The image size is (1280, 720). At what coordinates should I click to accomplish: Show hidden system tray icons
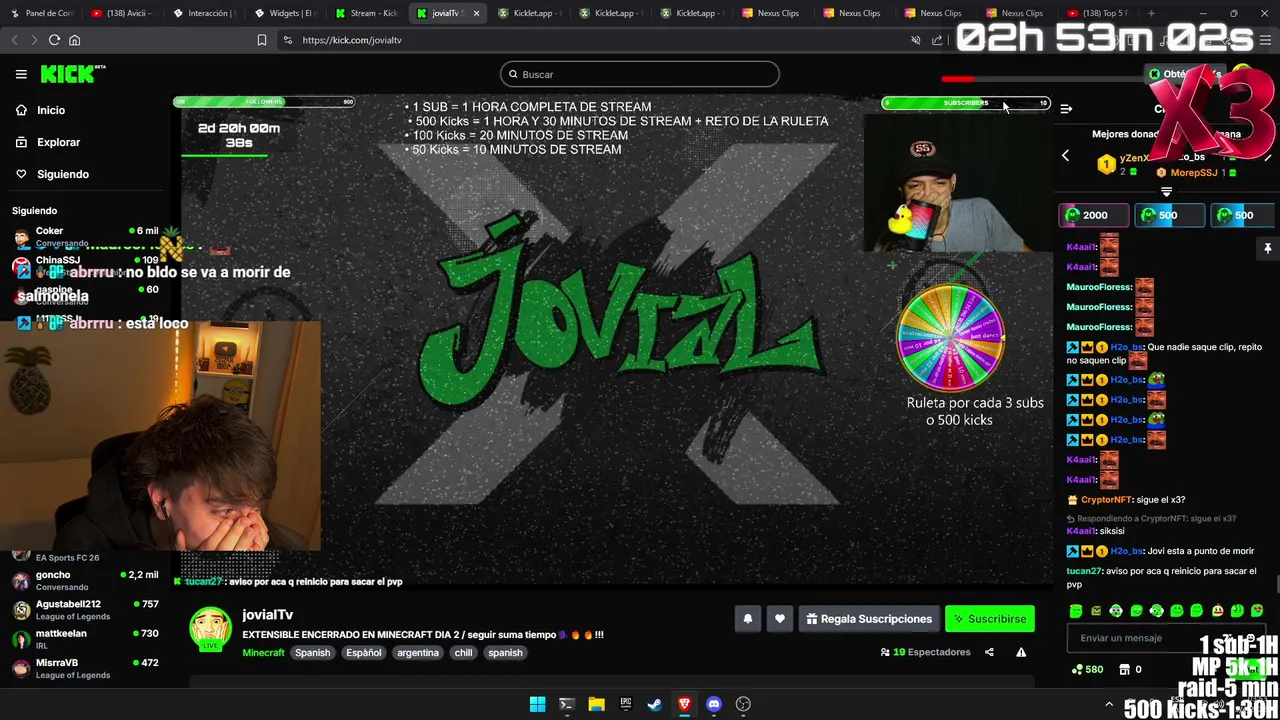(1108, 705)
